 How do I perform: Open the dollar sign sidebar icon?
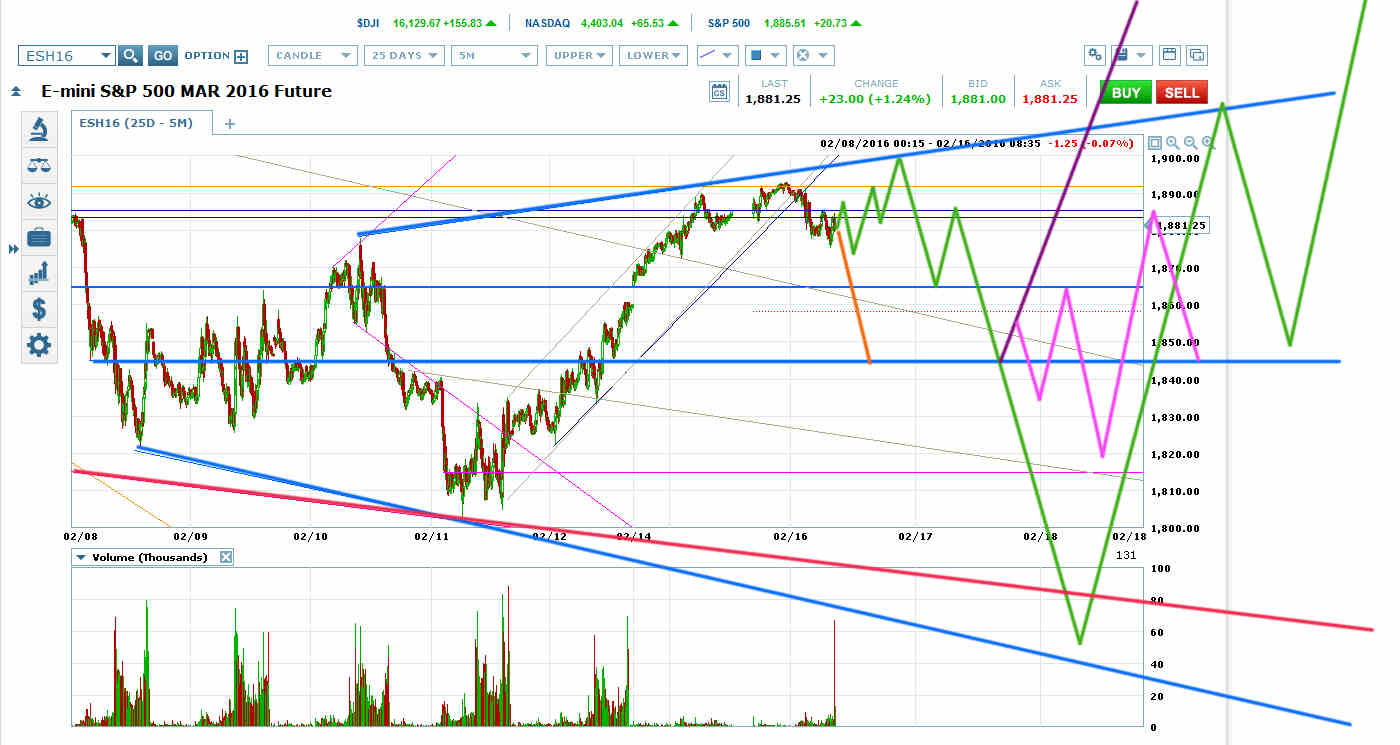[x=39, y=308]
